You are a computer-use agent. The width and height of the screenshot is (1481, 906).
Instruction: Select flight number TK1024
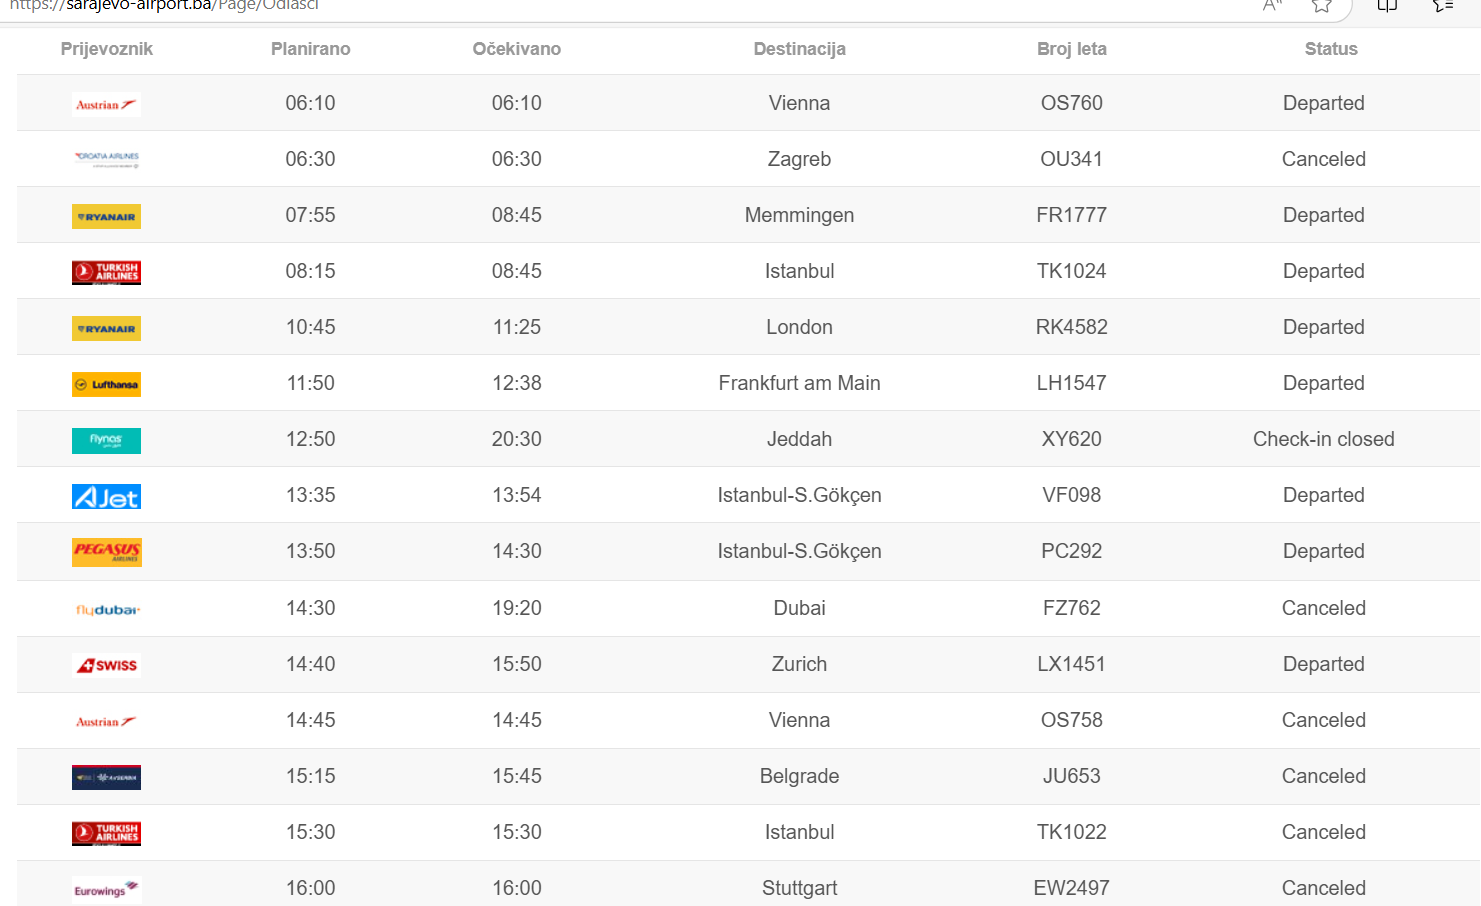[1071, 271]
